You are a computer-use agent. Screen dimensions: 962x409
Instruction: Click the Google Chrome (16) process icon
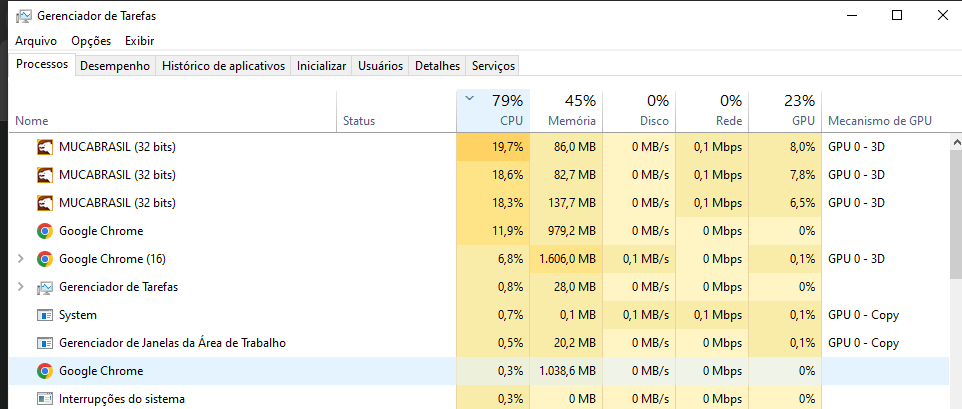click(x=45, y=259)
